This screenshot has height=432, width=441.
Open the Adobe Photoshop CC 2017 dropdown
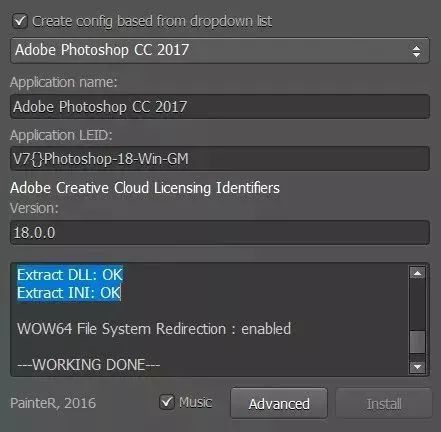(220, 51)
